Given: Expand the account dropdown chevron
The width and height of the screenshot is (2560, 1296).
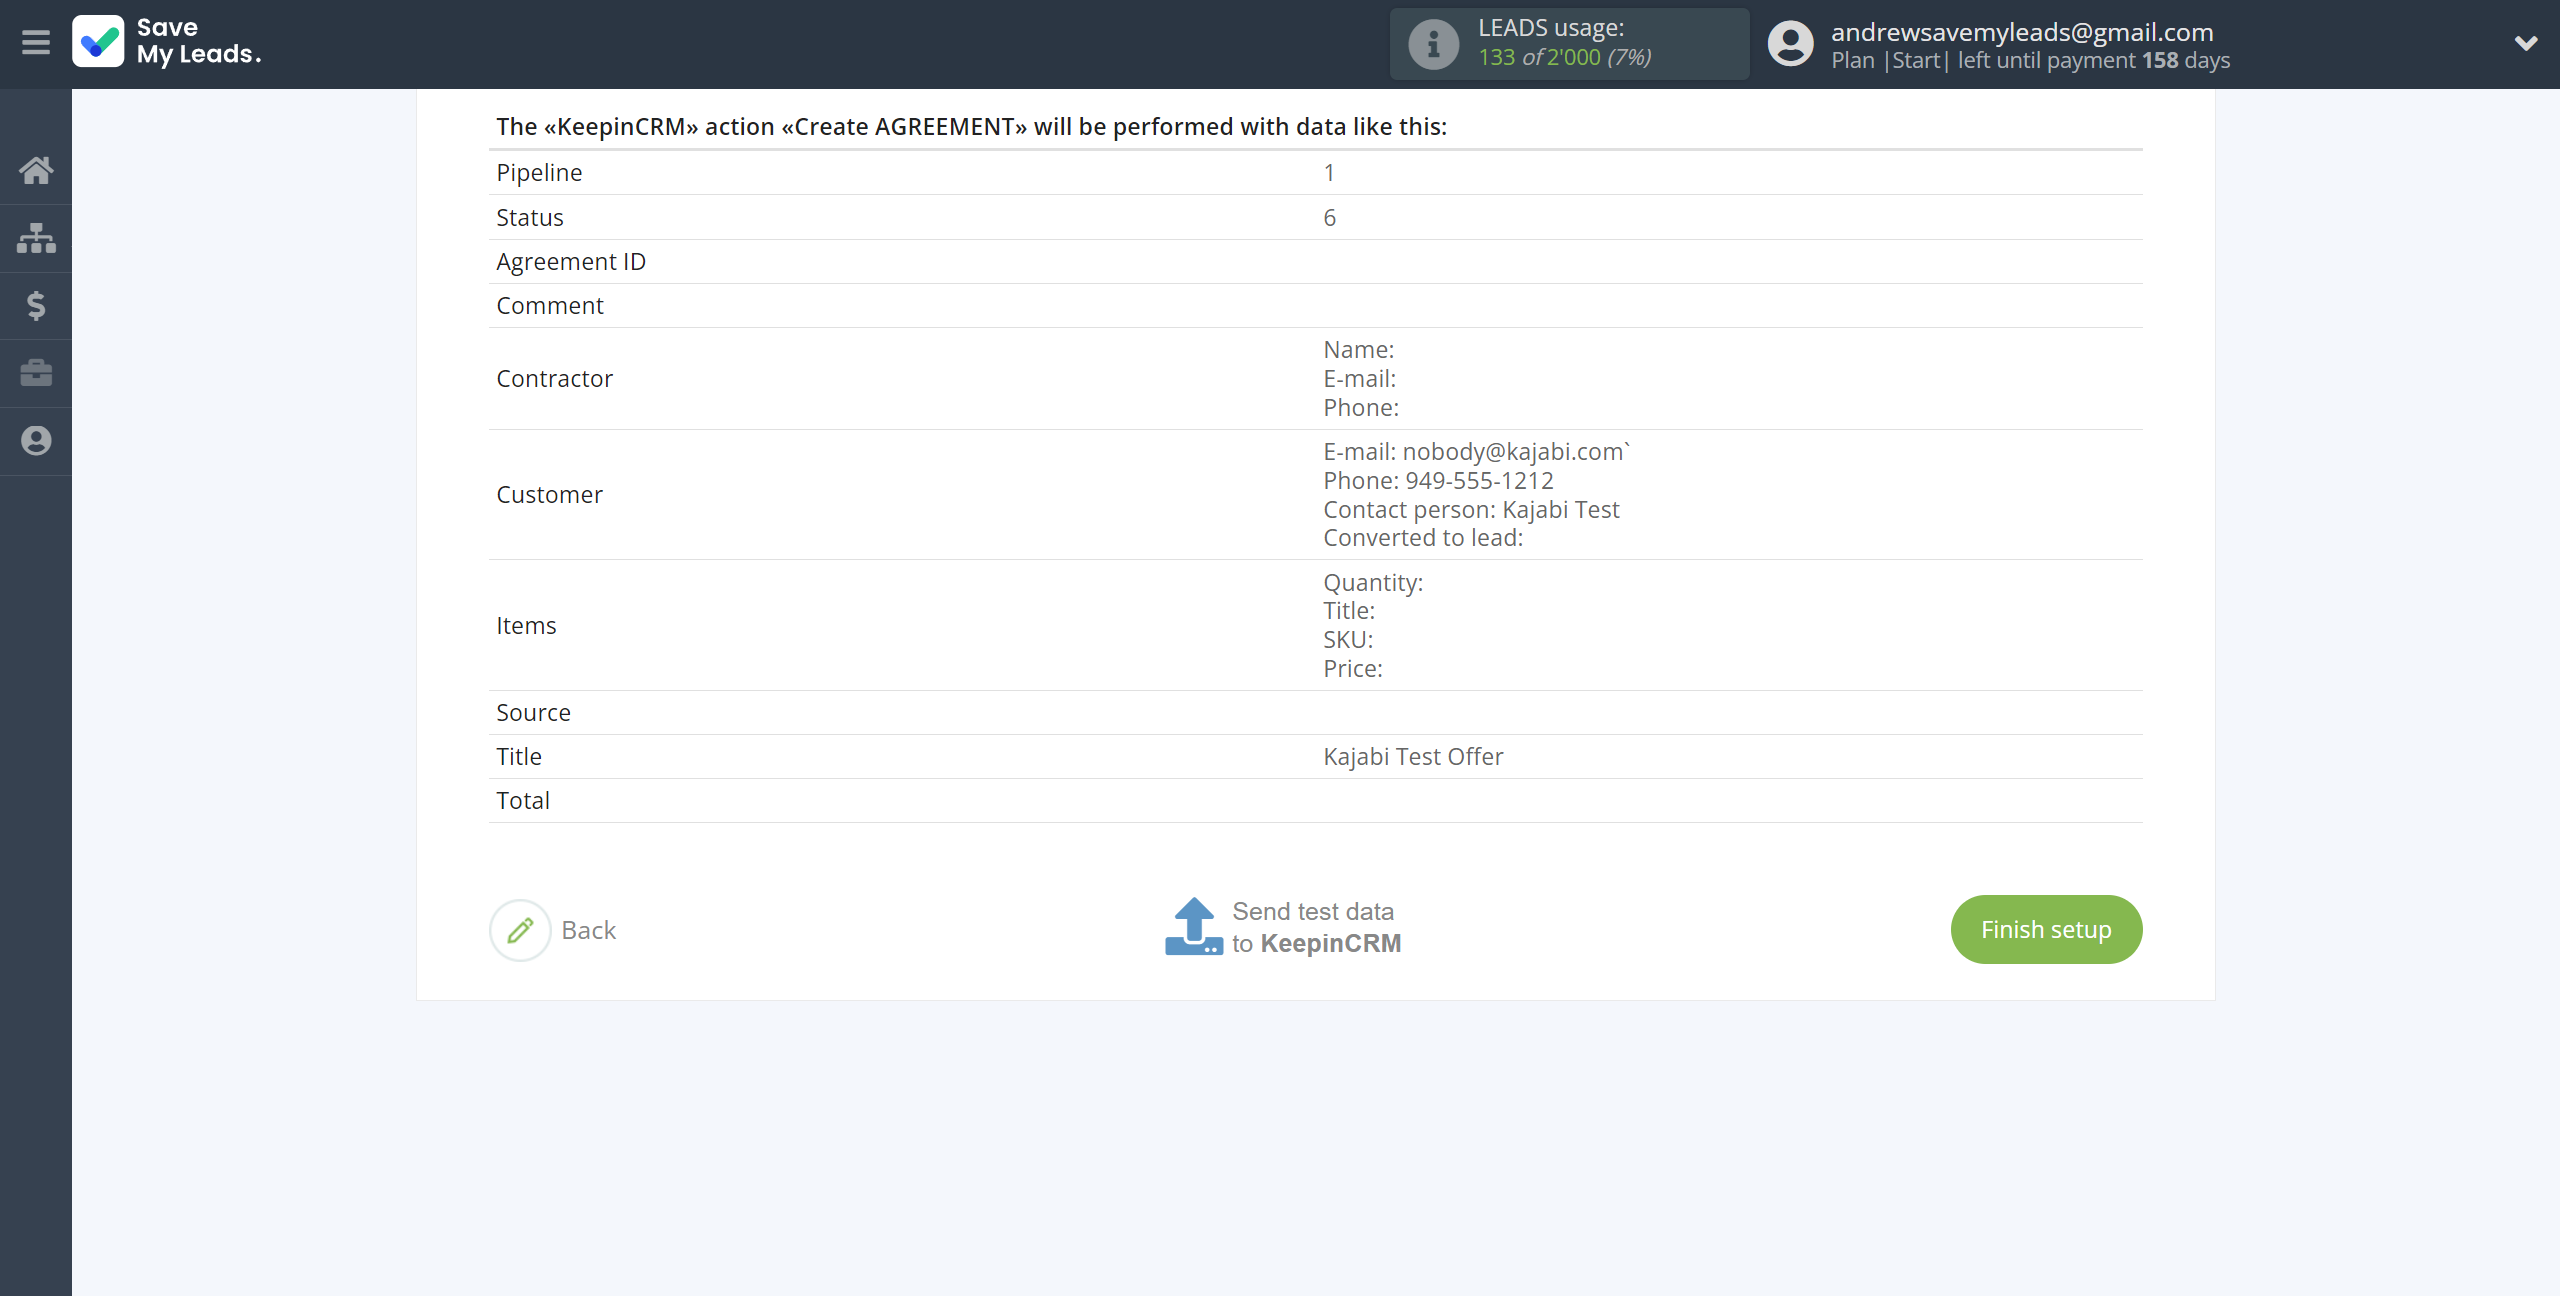Looking at the screenshot, I should [x=2526, y=43].
